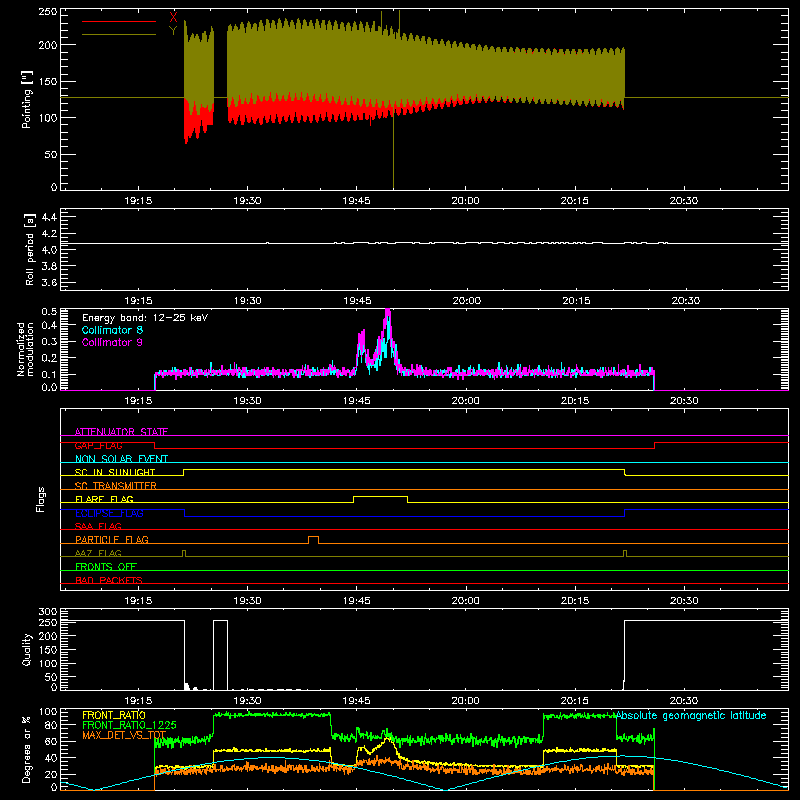Click the BAD_PACKETS flag label
The image size is (800, 800).
pos(109,580)
